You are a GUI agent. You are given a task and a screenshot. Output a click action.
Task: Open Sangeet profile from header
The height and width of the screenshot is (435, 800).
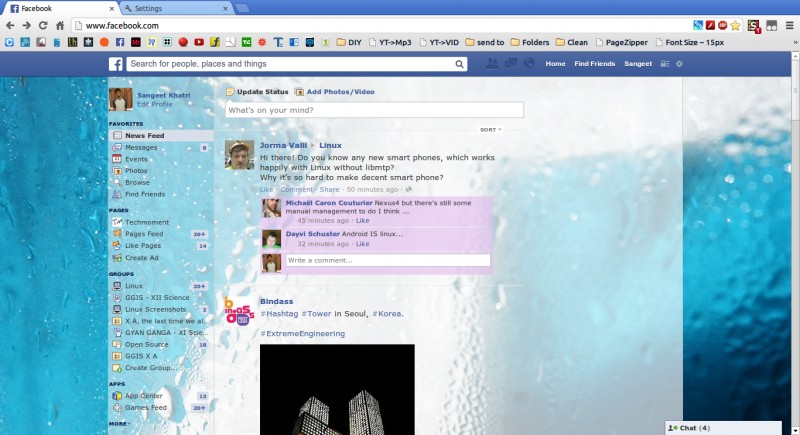click(638, 64)
